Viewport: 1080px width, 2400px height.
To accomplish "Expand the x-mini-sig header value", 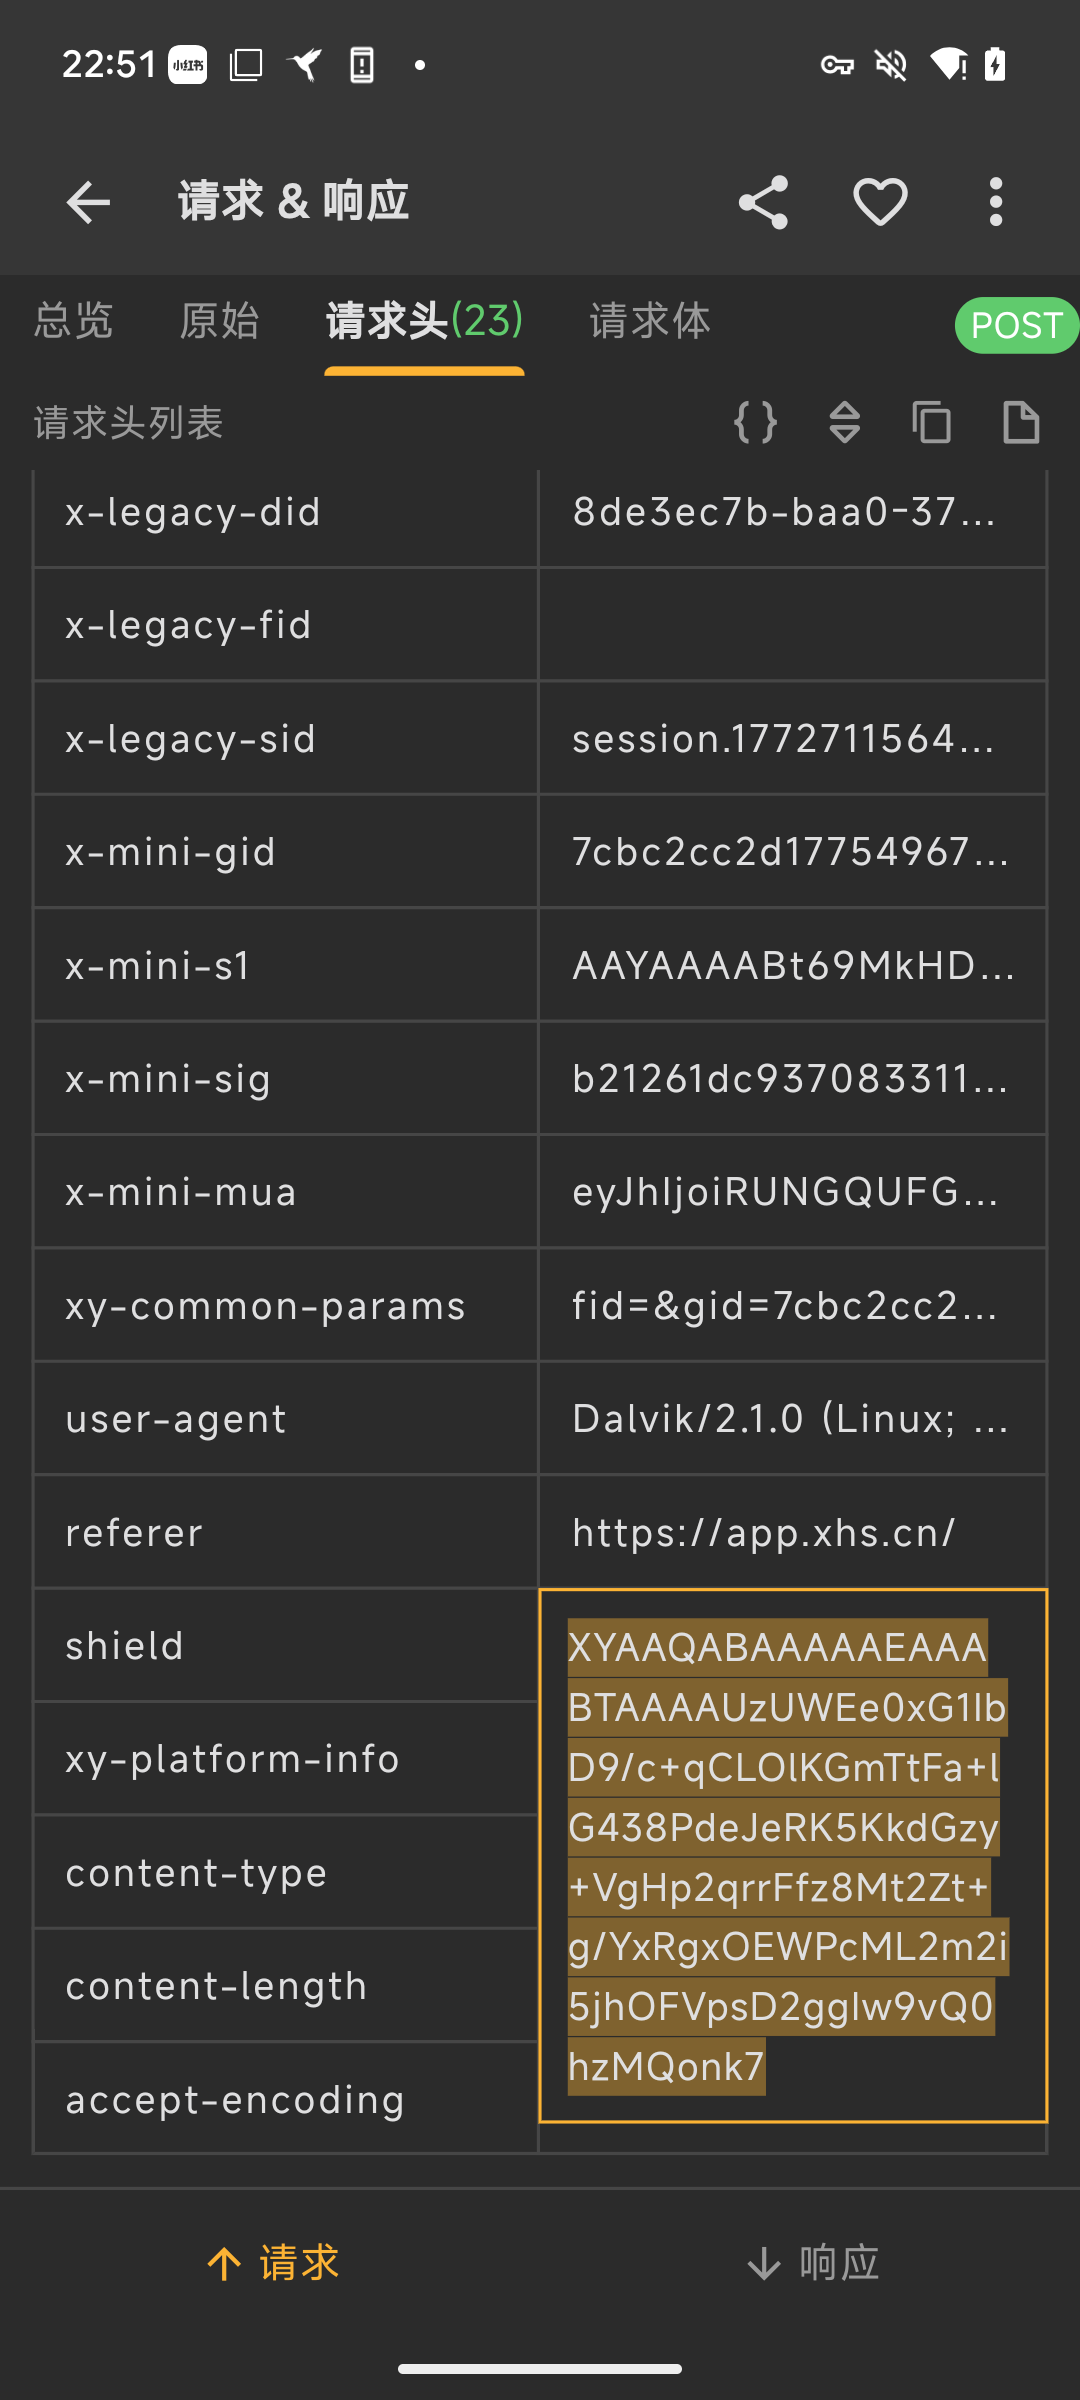I will pyautogui.click(x=791, y=1079).
